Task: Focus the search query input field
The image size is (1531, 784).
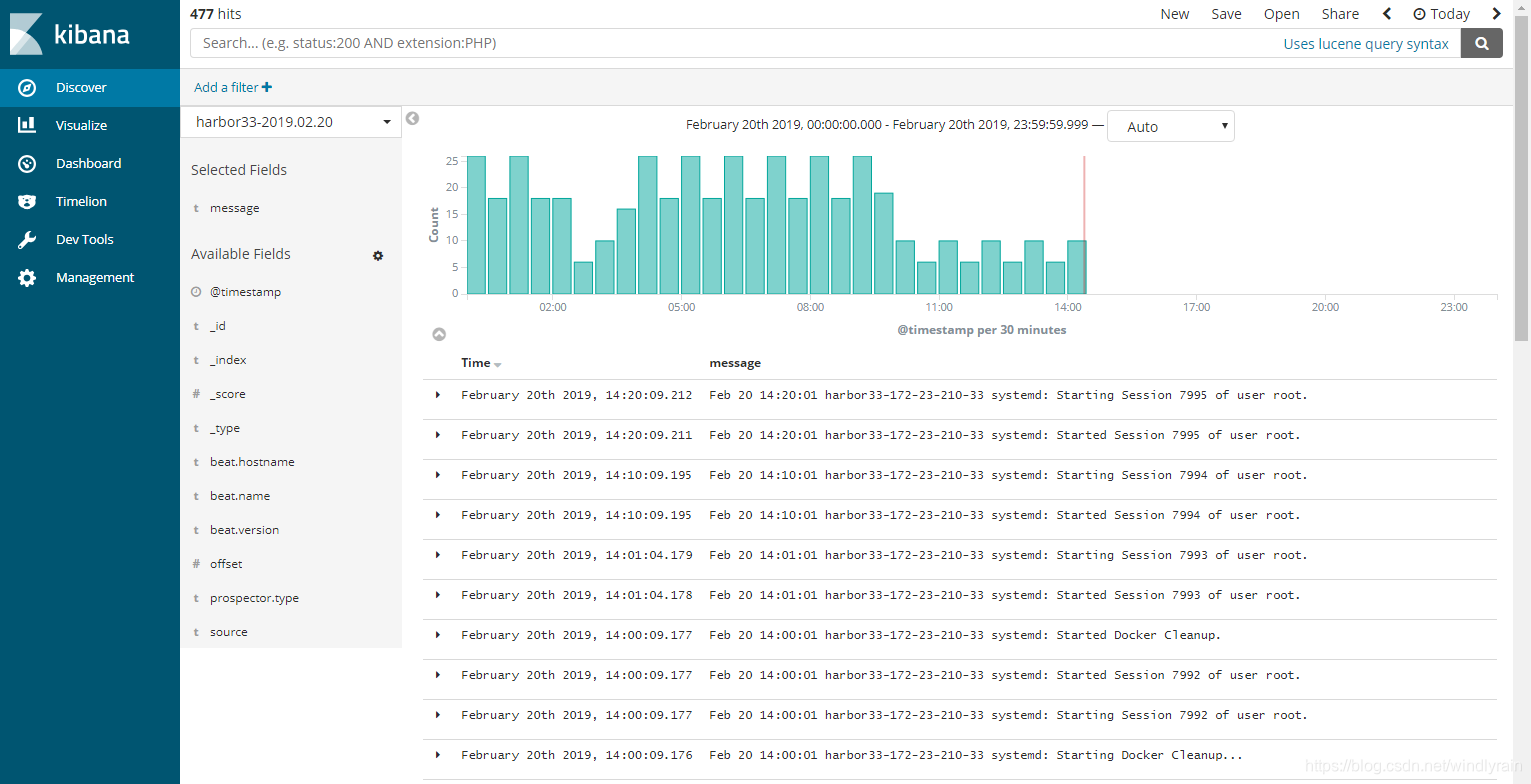Action: [x=735, y=43]
